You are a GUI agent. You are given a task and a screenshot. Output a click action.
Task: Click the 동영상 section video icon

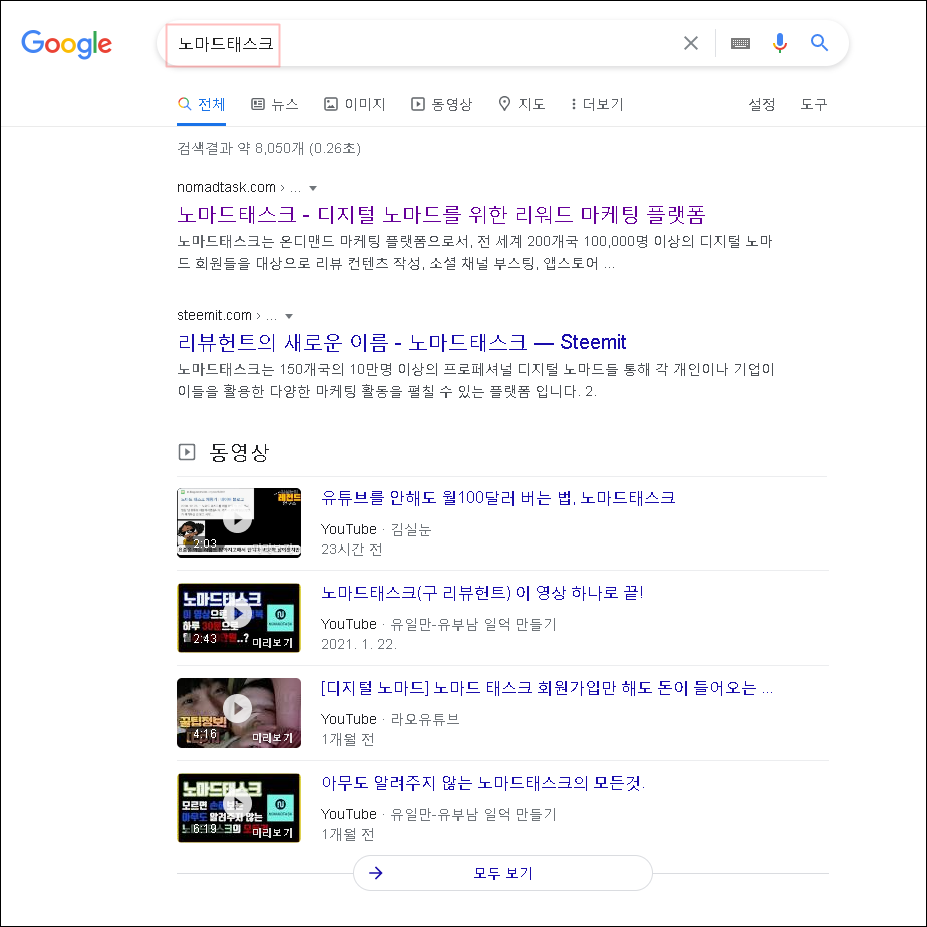(x=187, y=452)
